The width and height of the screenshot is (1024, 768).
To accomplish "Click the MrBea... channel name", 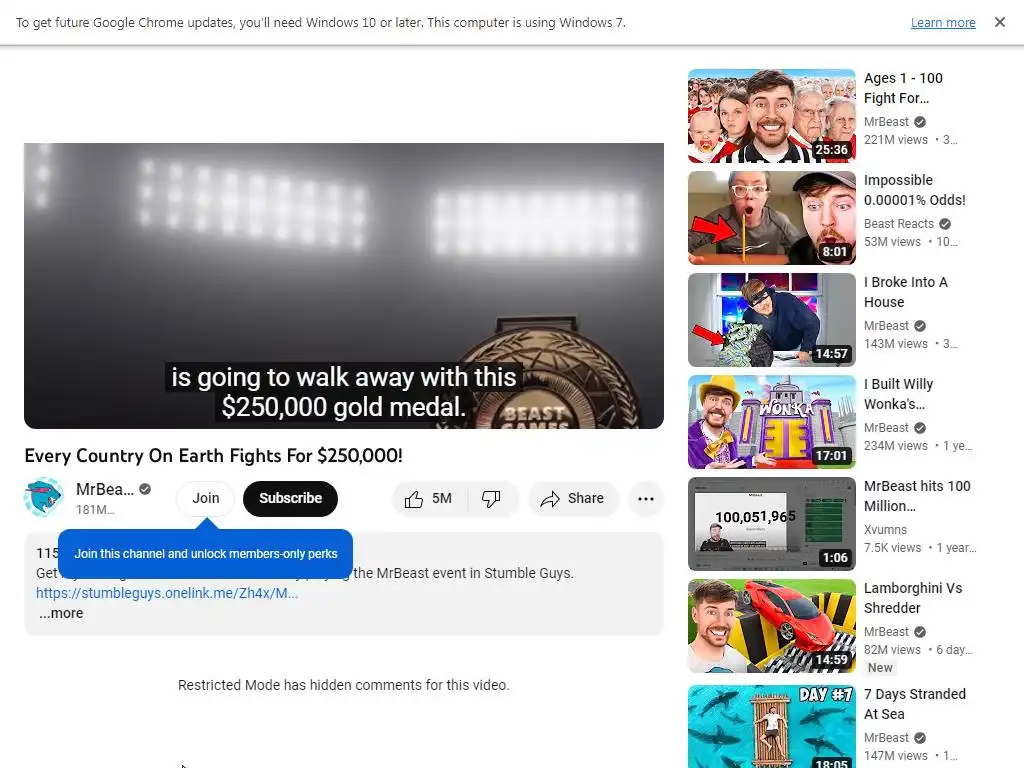I will pos(104,489).
